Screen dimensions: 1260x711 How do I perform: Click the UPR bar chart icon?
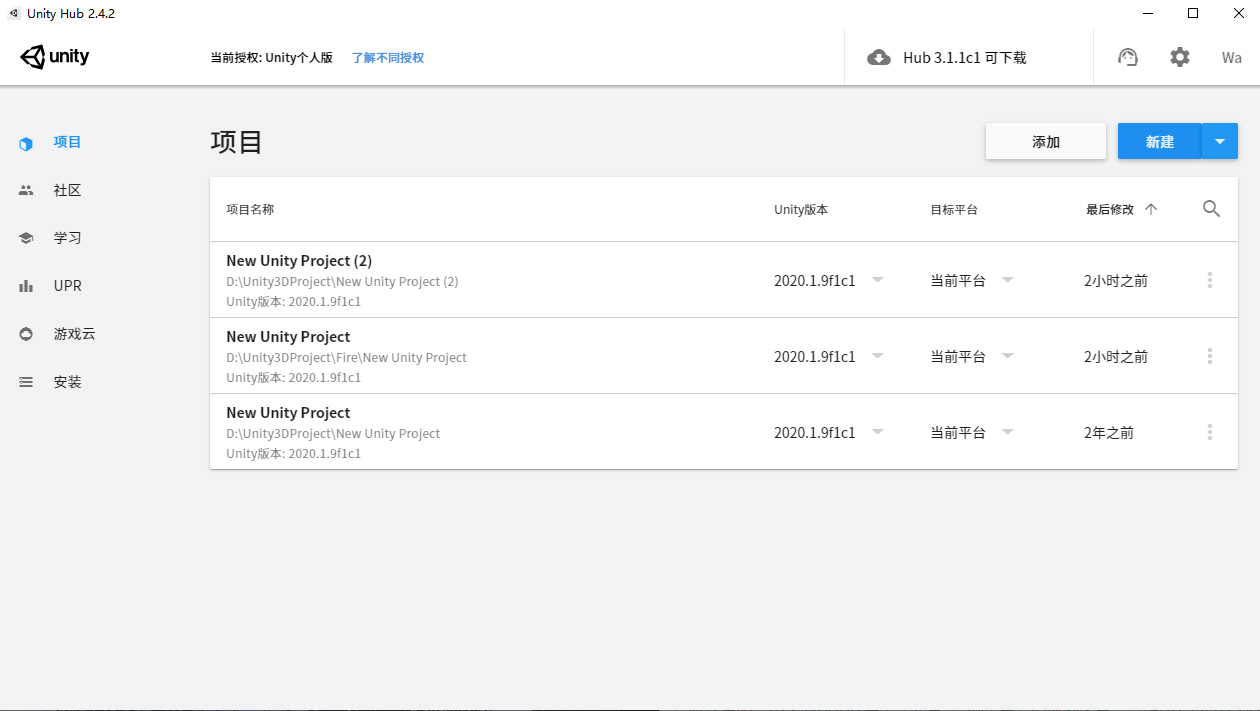coord(26,286)
